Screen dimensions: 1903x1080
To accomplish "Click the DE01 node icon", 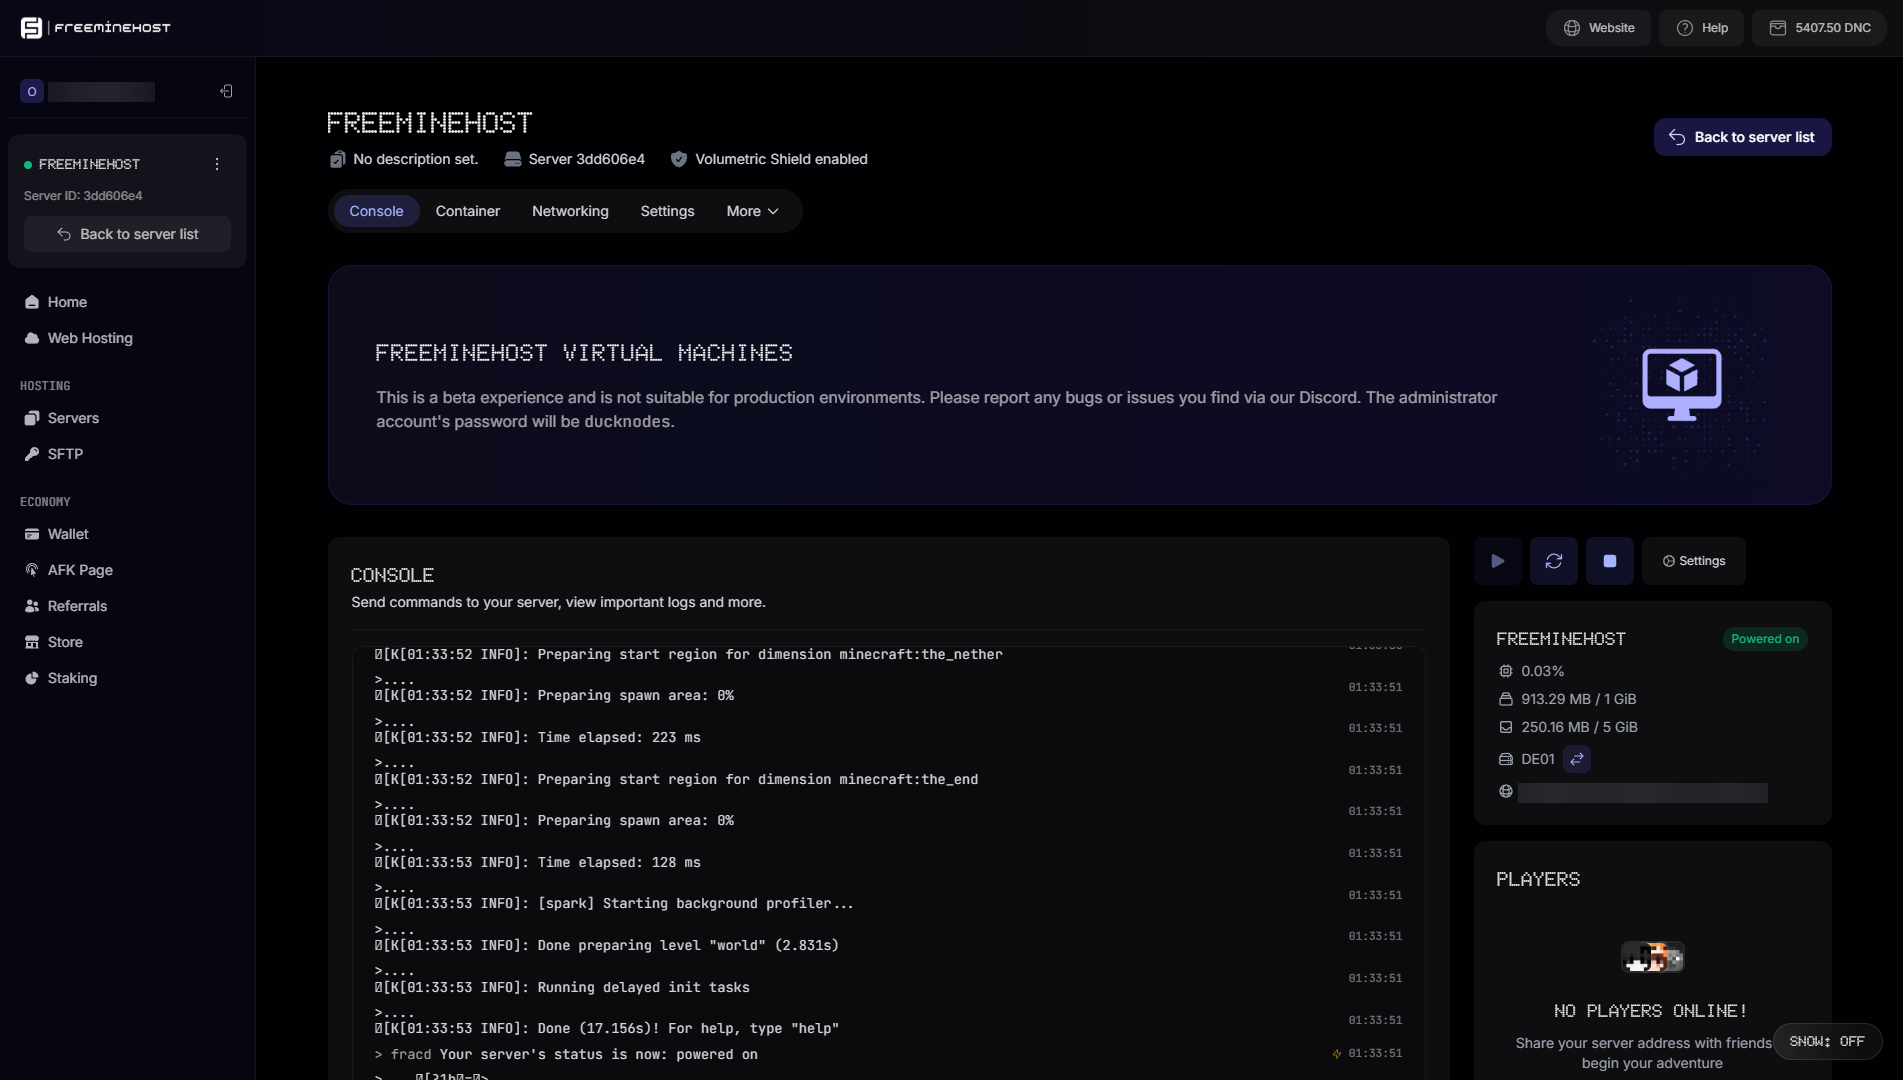I will (x=1505, y=759).
